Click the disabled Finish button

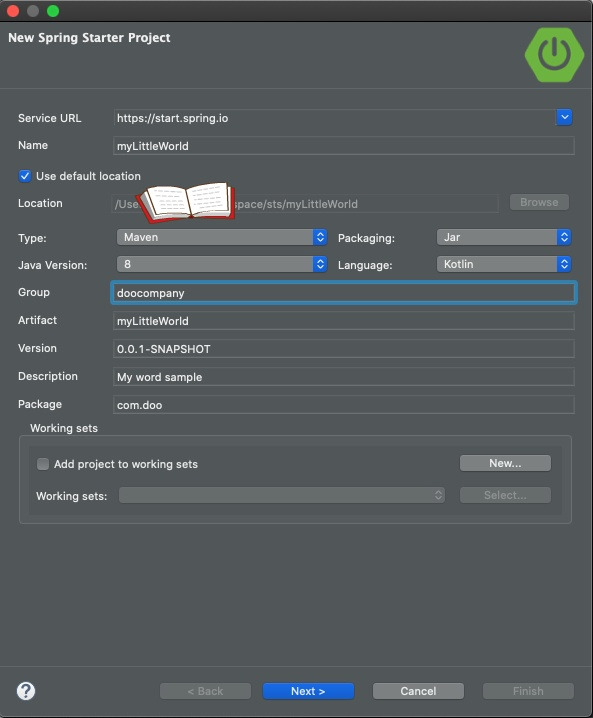coord(528,691)
